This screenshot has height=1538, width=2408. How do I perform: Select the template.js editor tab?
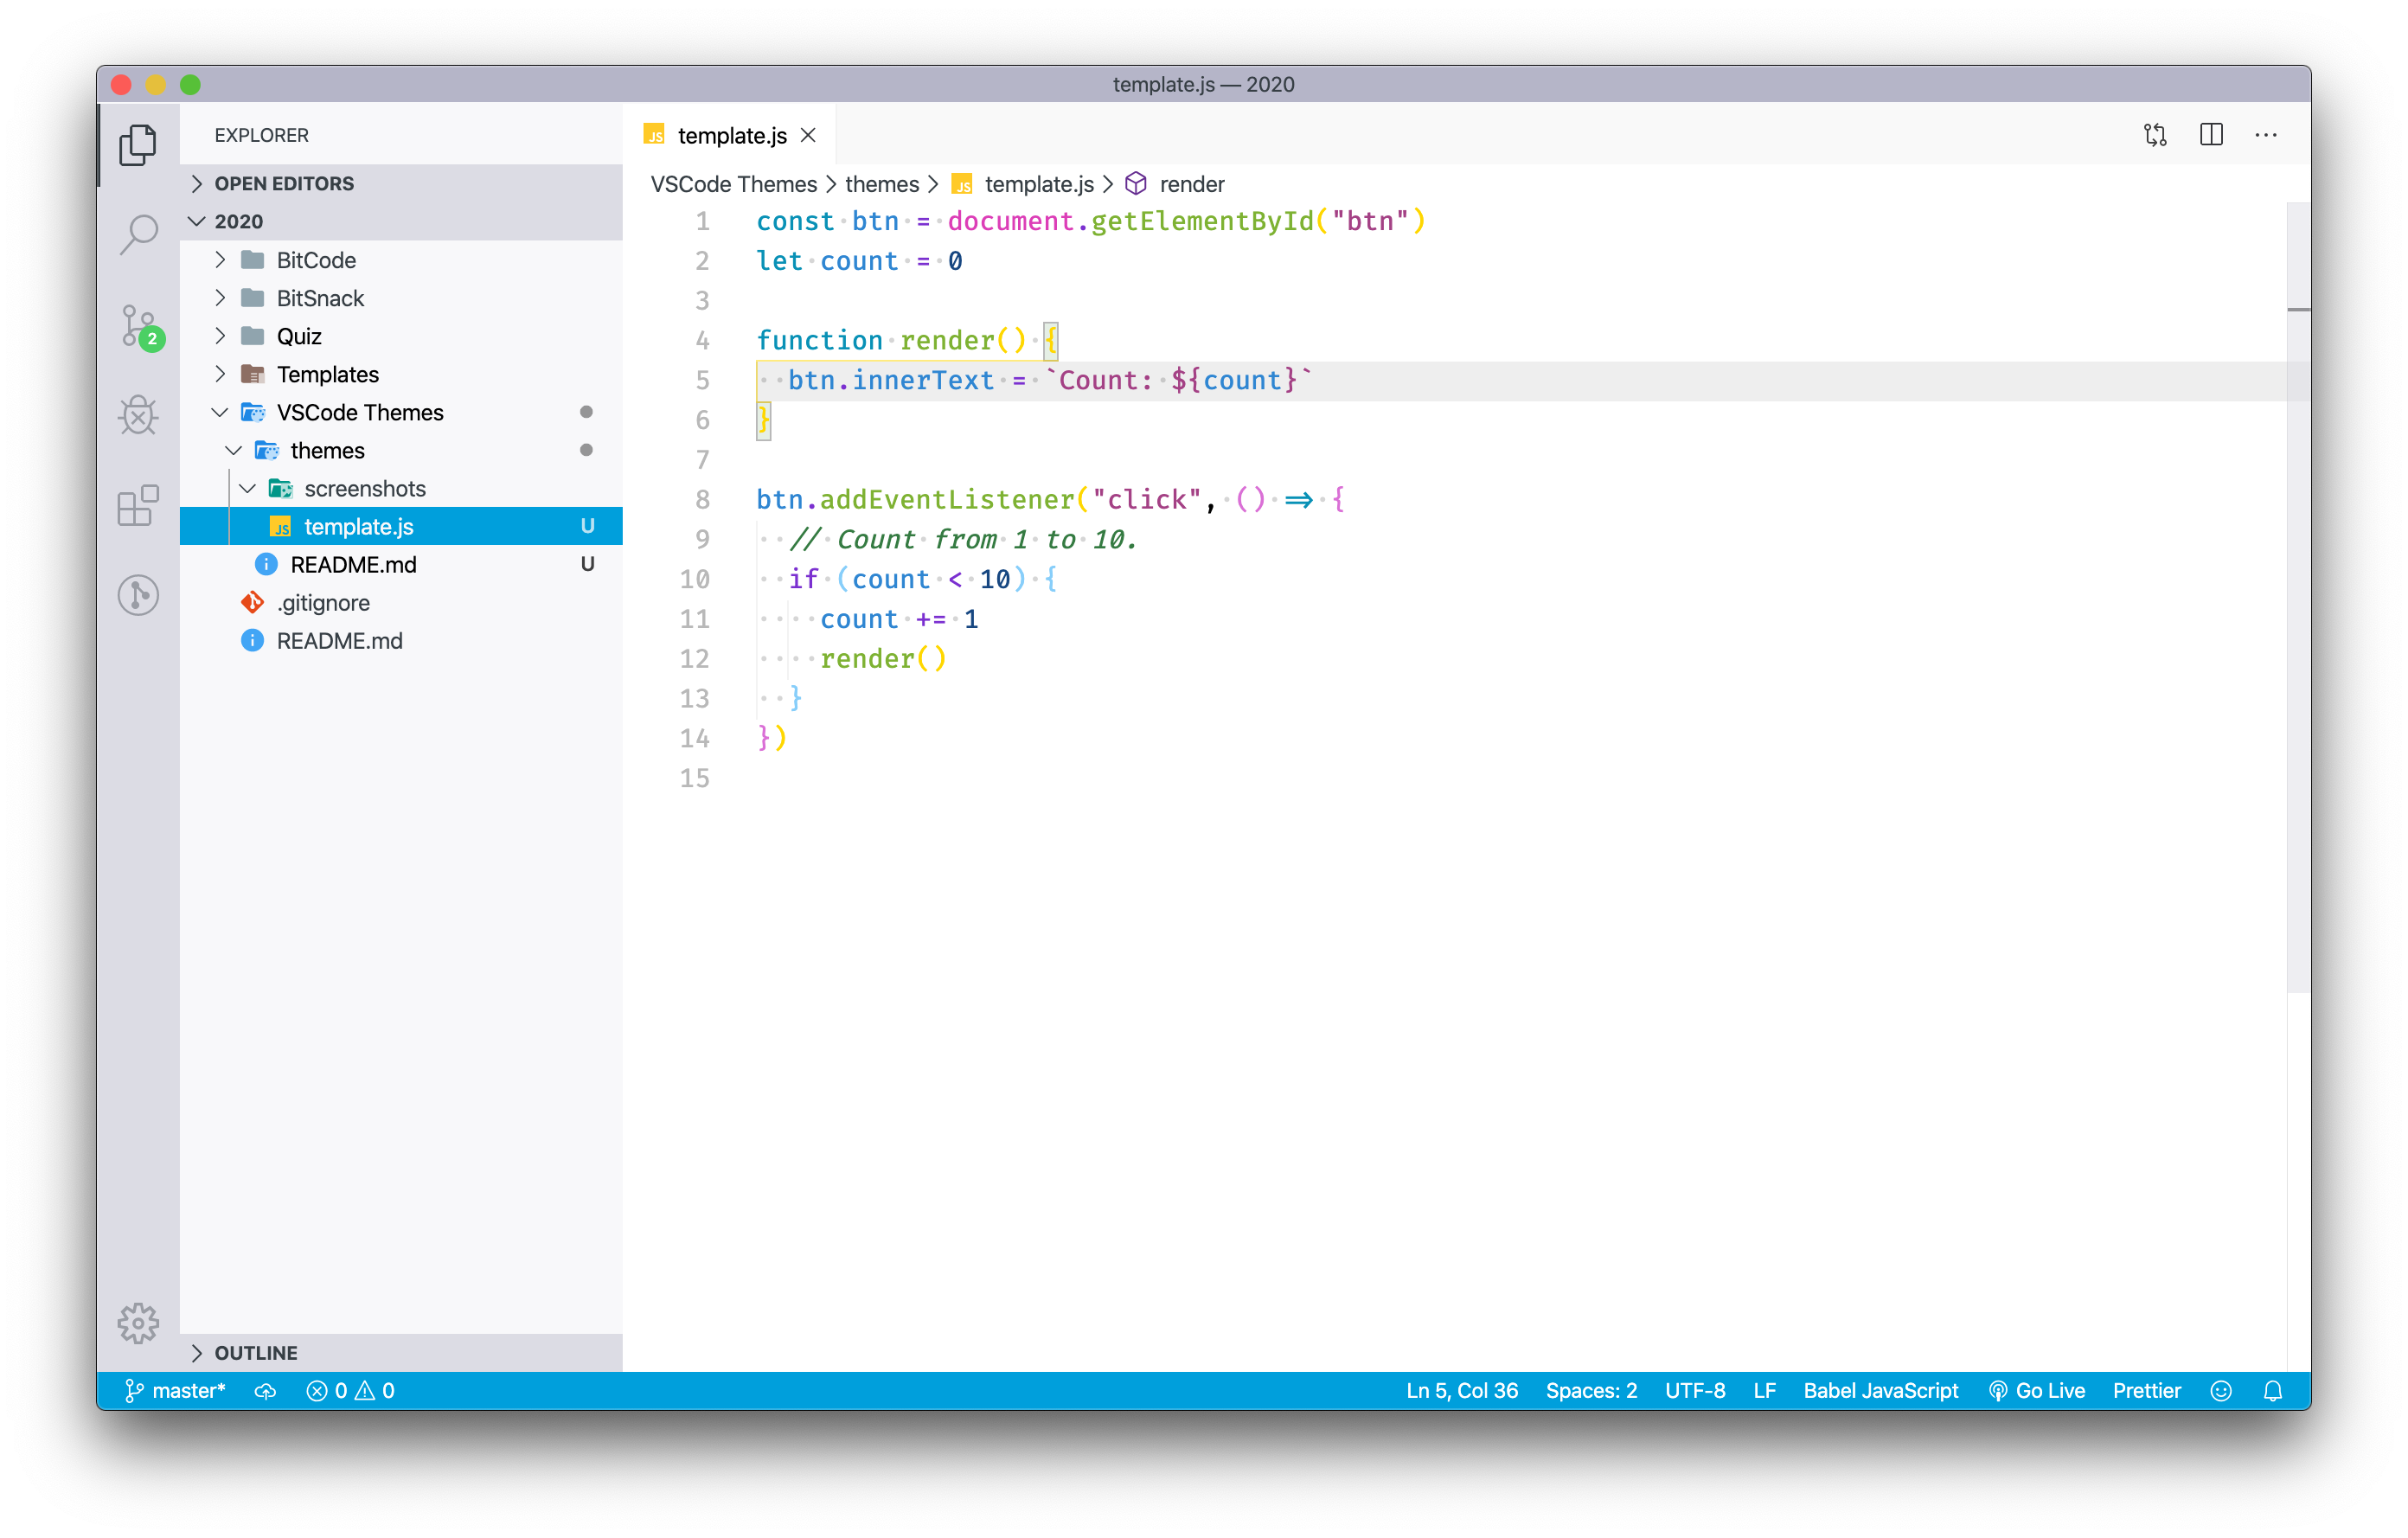tap(731, 135)
